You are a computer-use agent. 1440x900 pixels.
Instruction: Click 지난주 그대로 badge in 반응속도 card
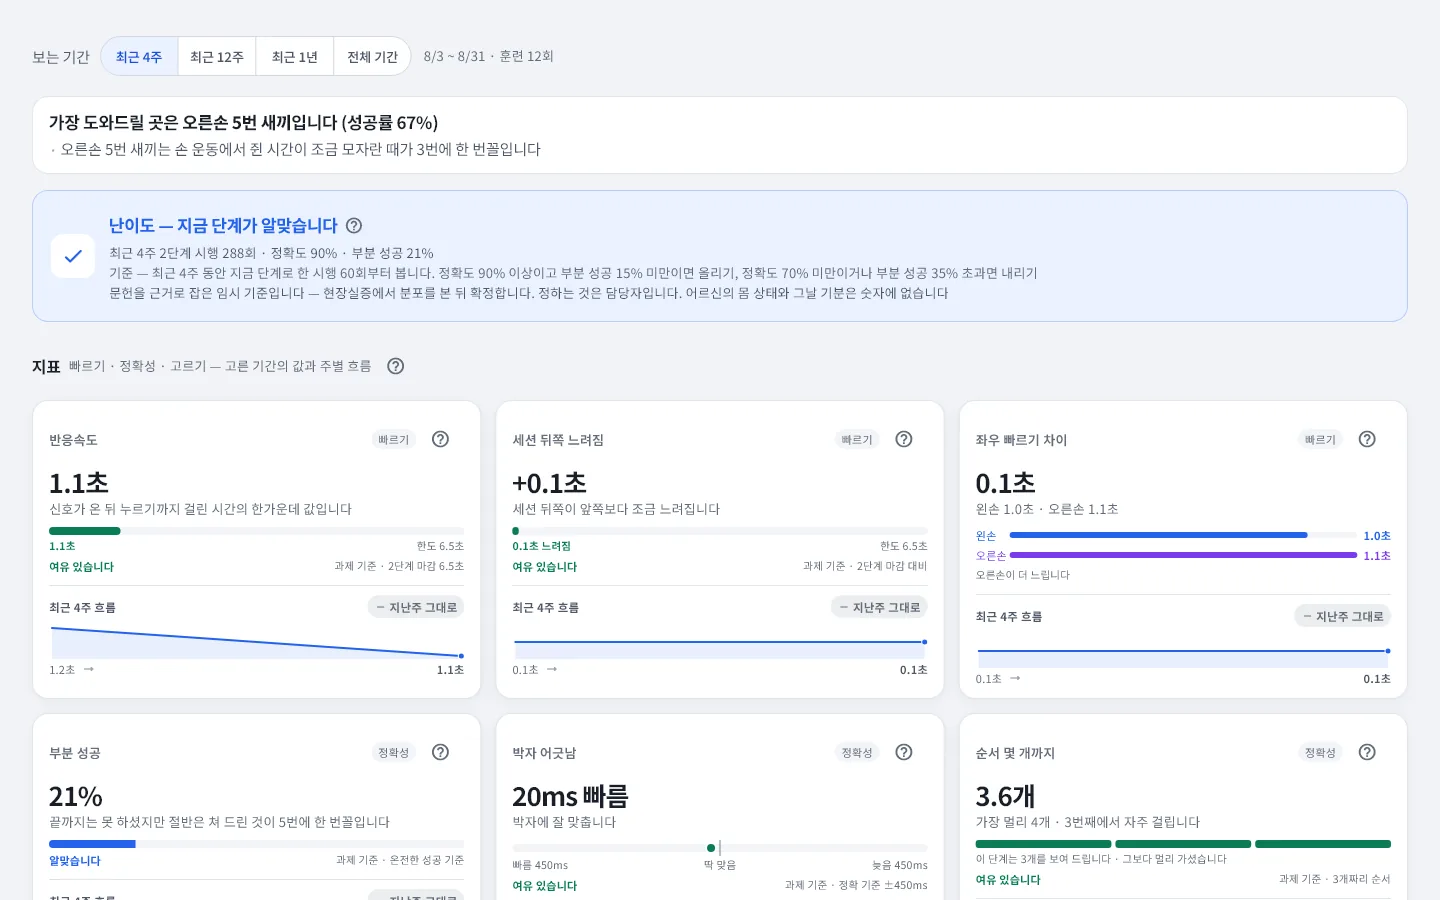click(x=416, y=607)
